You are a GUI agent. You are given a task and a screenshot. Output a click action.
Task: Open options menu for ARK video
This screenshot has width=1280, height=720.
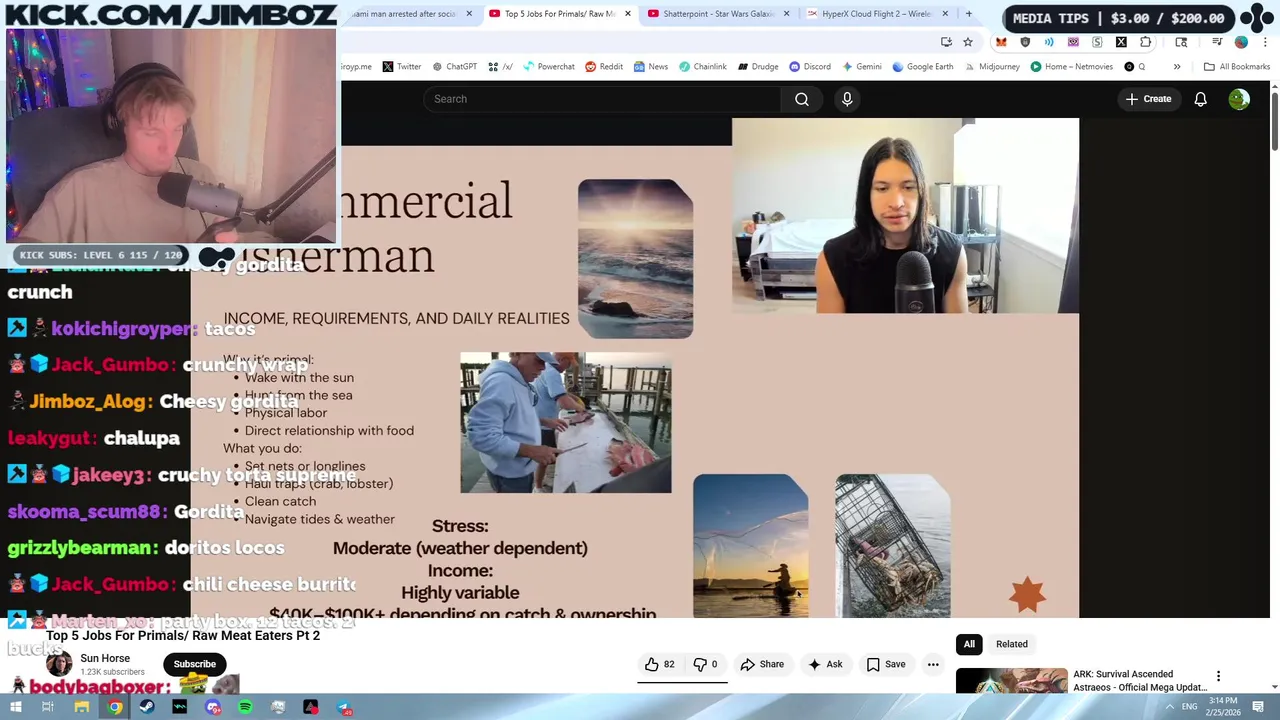(1218, 677)
